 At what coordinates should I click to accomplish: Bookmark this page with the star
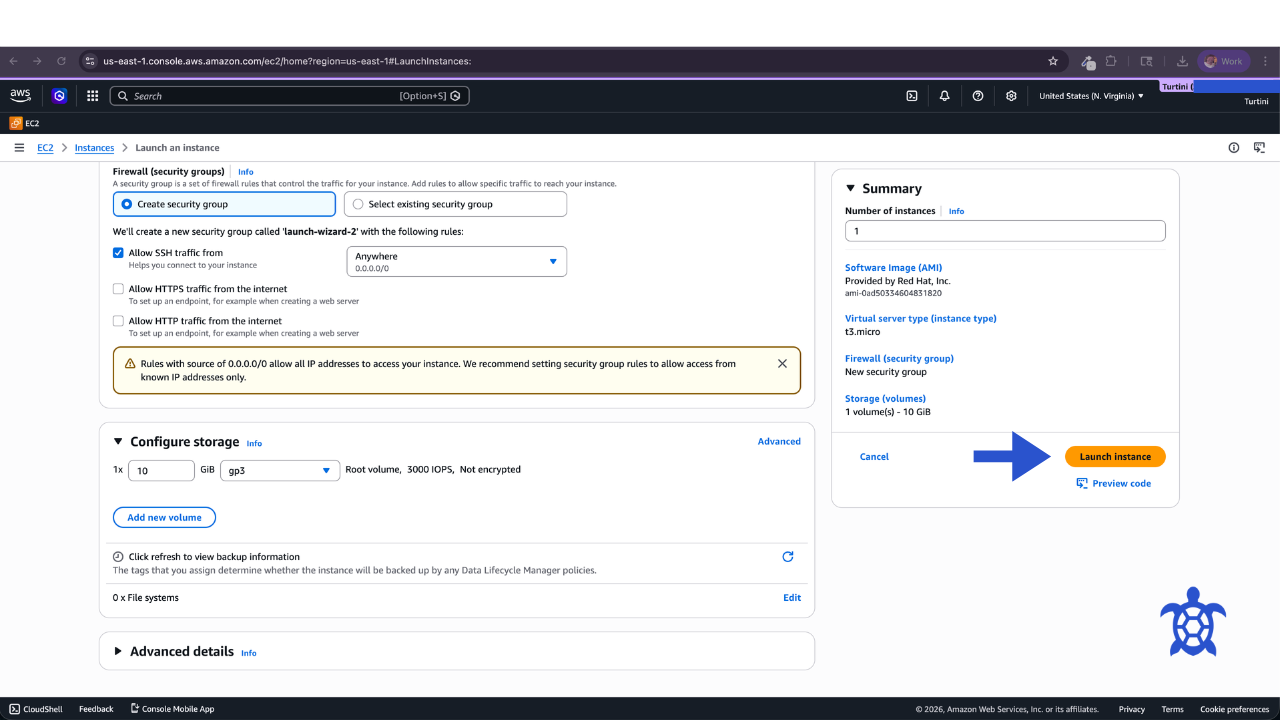tap(1053, 61)
